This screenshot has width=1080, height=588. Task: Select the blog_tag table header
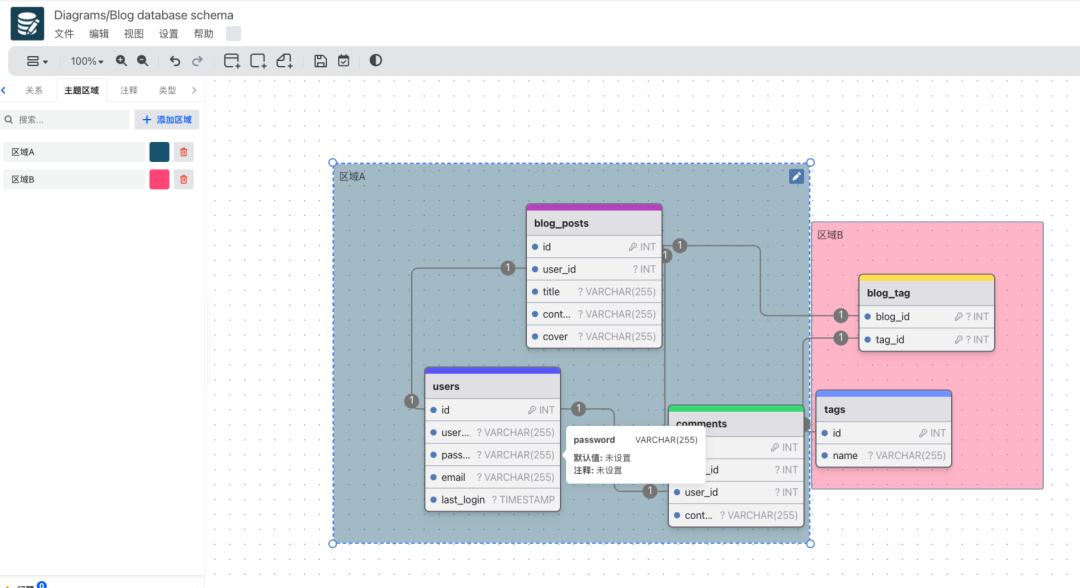[x=926, y=293]
